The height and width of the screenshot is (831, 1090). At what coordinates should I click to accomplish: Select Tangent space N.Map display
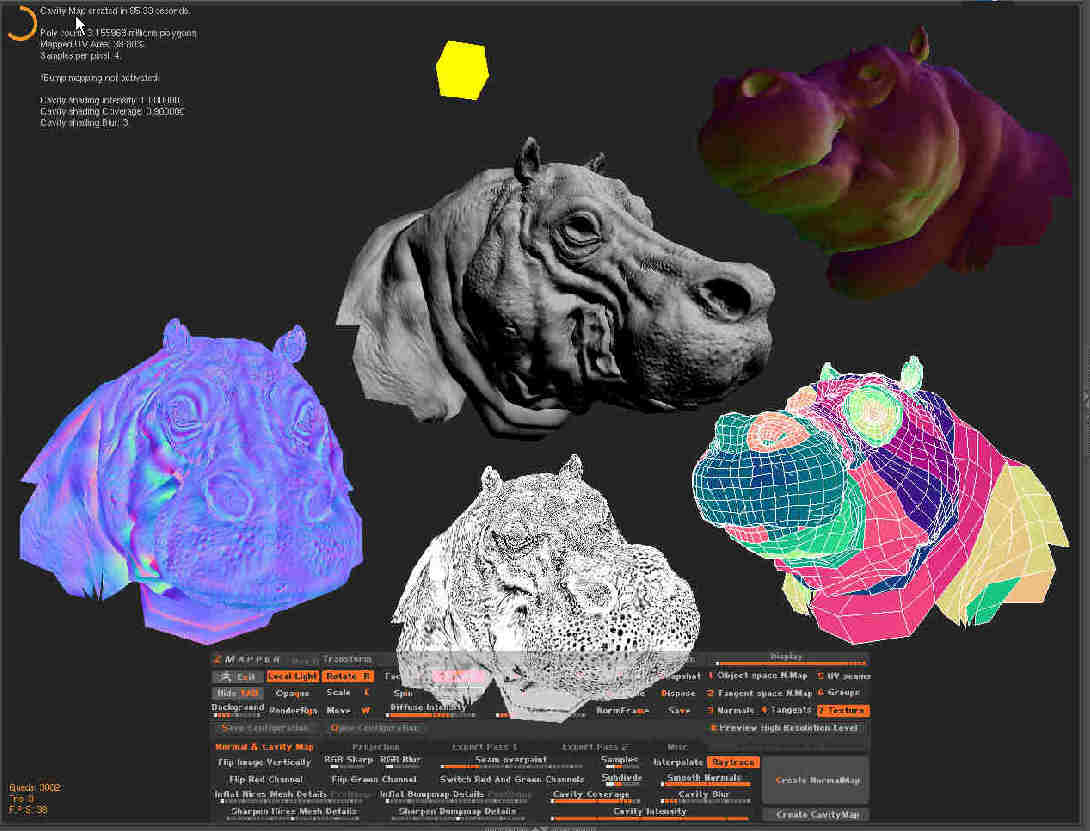click(758, 693)
